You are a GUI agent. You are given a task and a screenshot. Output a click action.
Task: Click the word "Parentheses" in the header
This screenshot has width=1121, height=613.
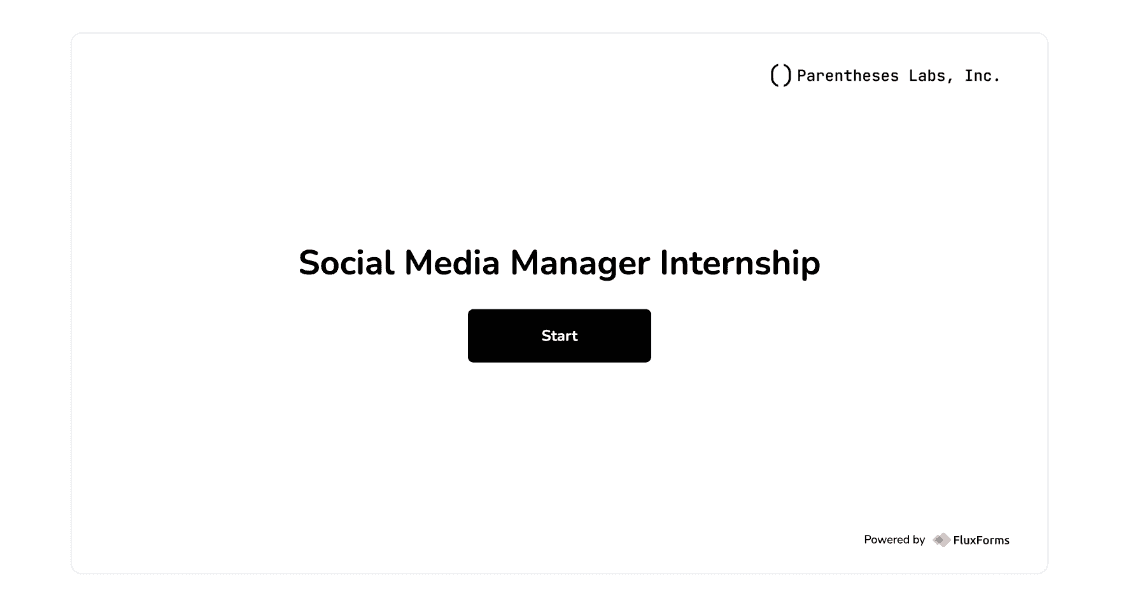[848, 76]
